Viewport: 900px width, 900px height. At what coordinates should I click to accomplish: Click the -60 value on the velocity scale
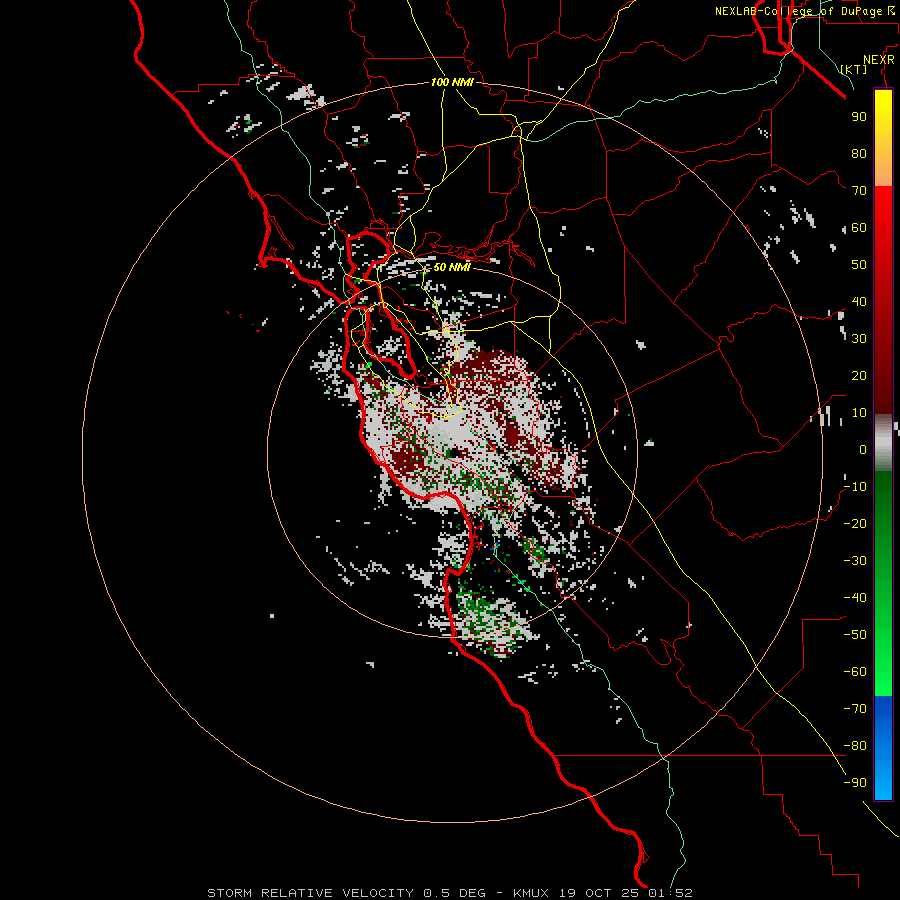point(855,672)
